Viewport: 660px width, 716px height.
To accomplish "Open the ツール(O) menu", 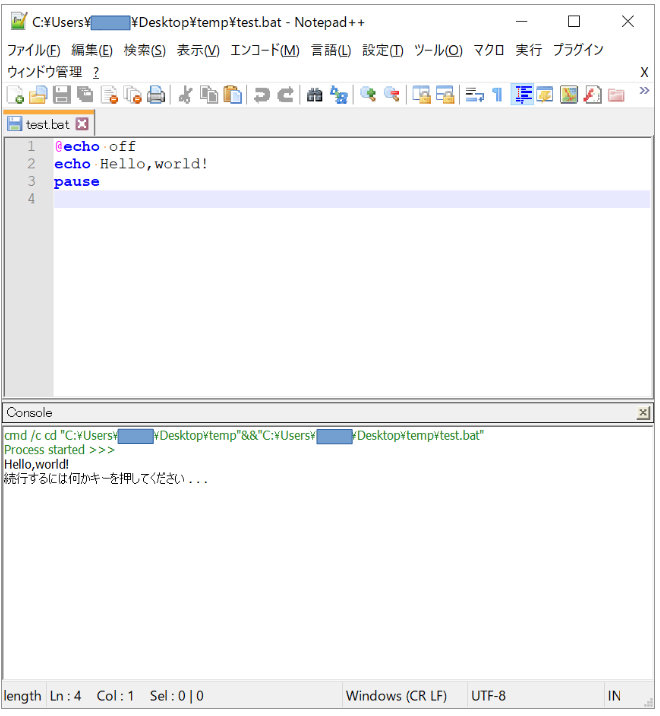I will pos(438,50).
